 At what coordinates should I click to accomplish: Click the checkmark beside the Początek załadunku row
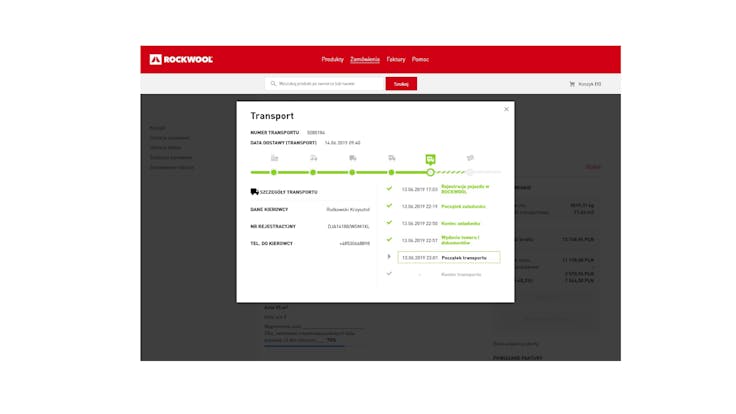tap(389, 206)
